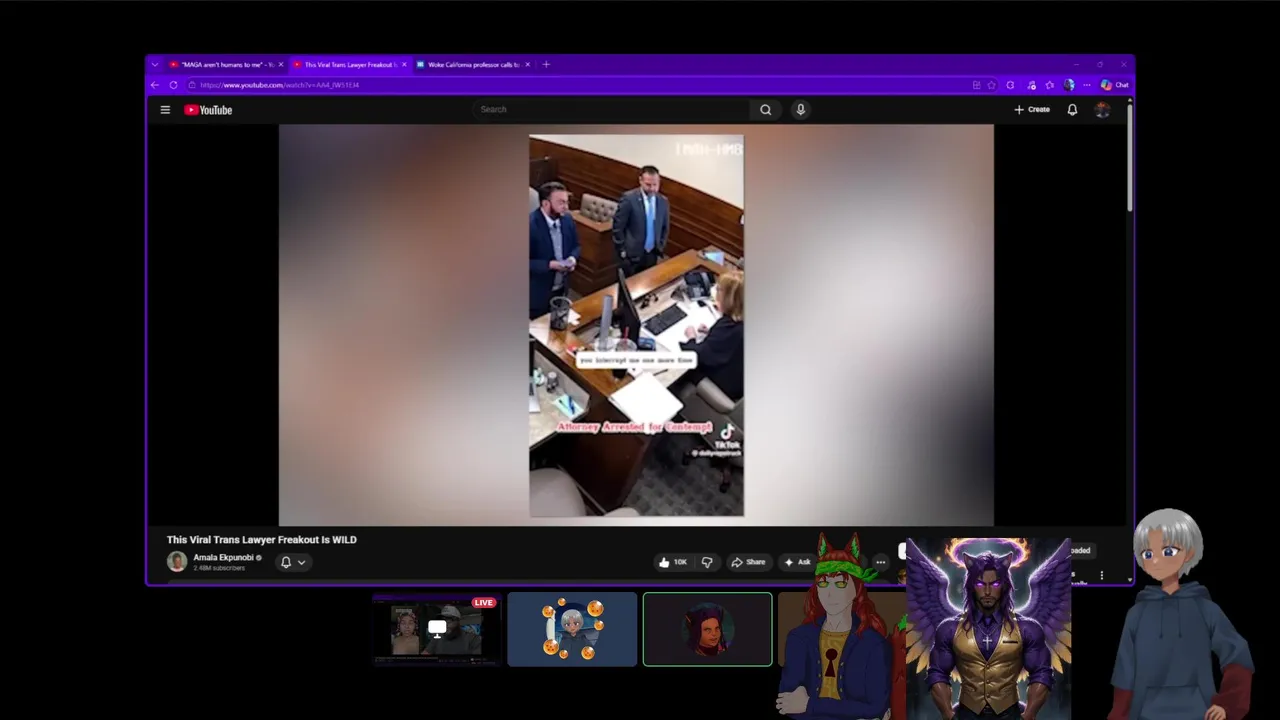
Task: Open the account avatar menu on YouTube
Action: pyautogui.click(x=1102, y=110)
